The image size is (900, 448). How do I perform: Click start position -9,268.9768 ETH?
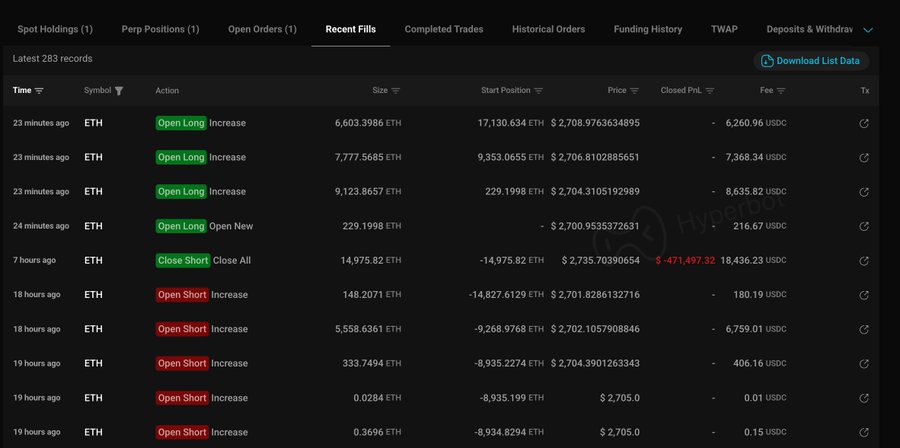click(509, 329)
